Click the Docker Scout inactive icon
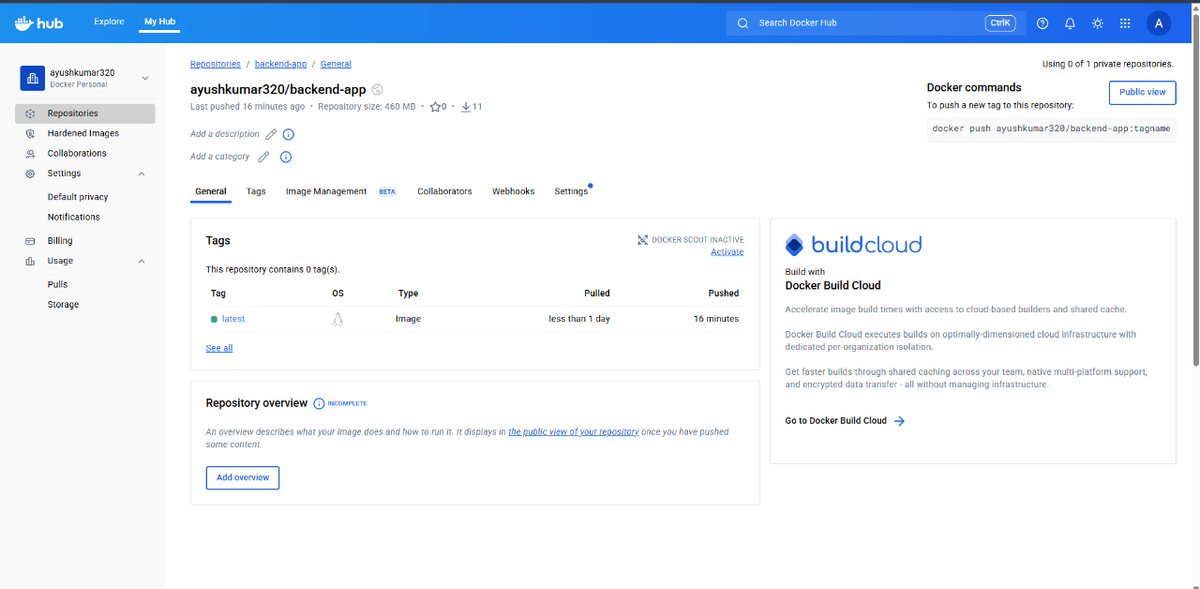 tap(643, 240)
